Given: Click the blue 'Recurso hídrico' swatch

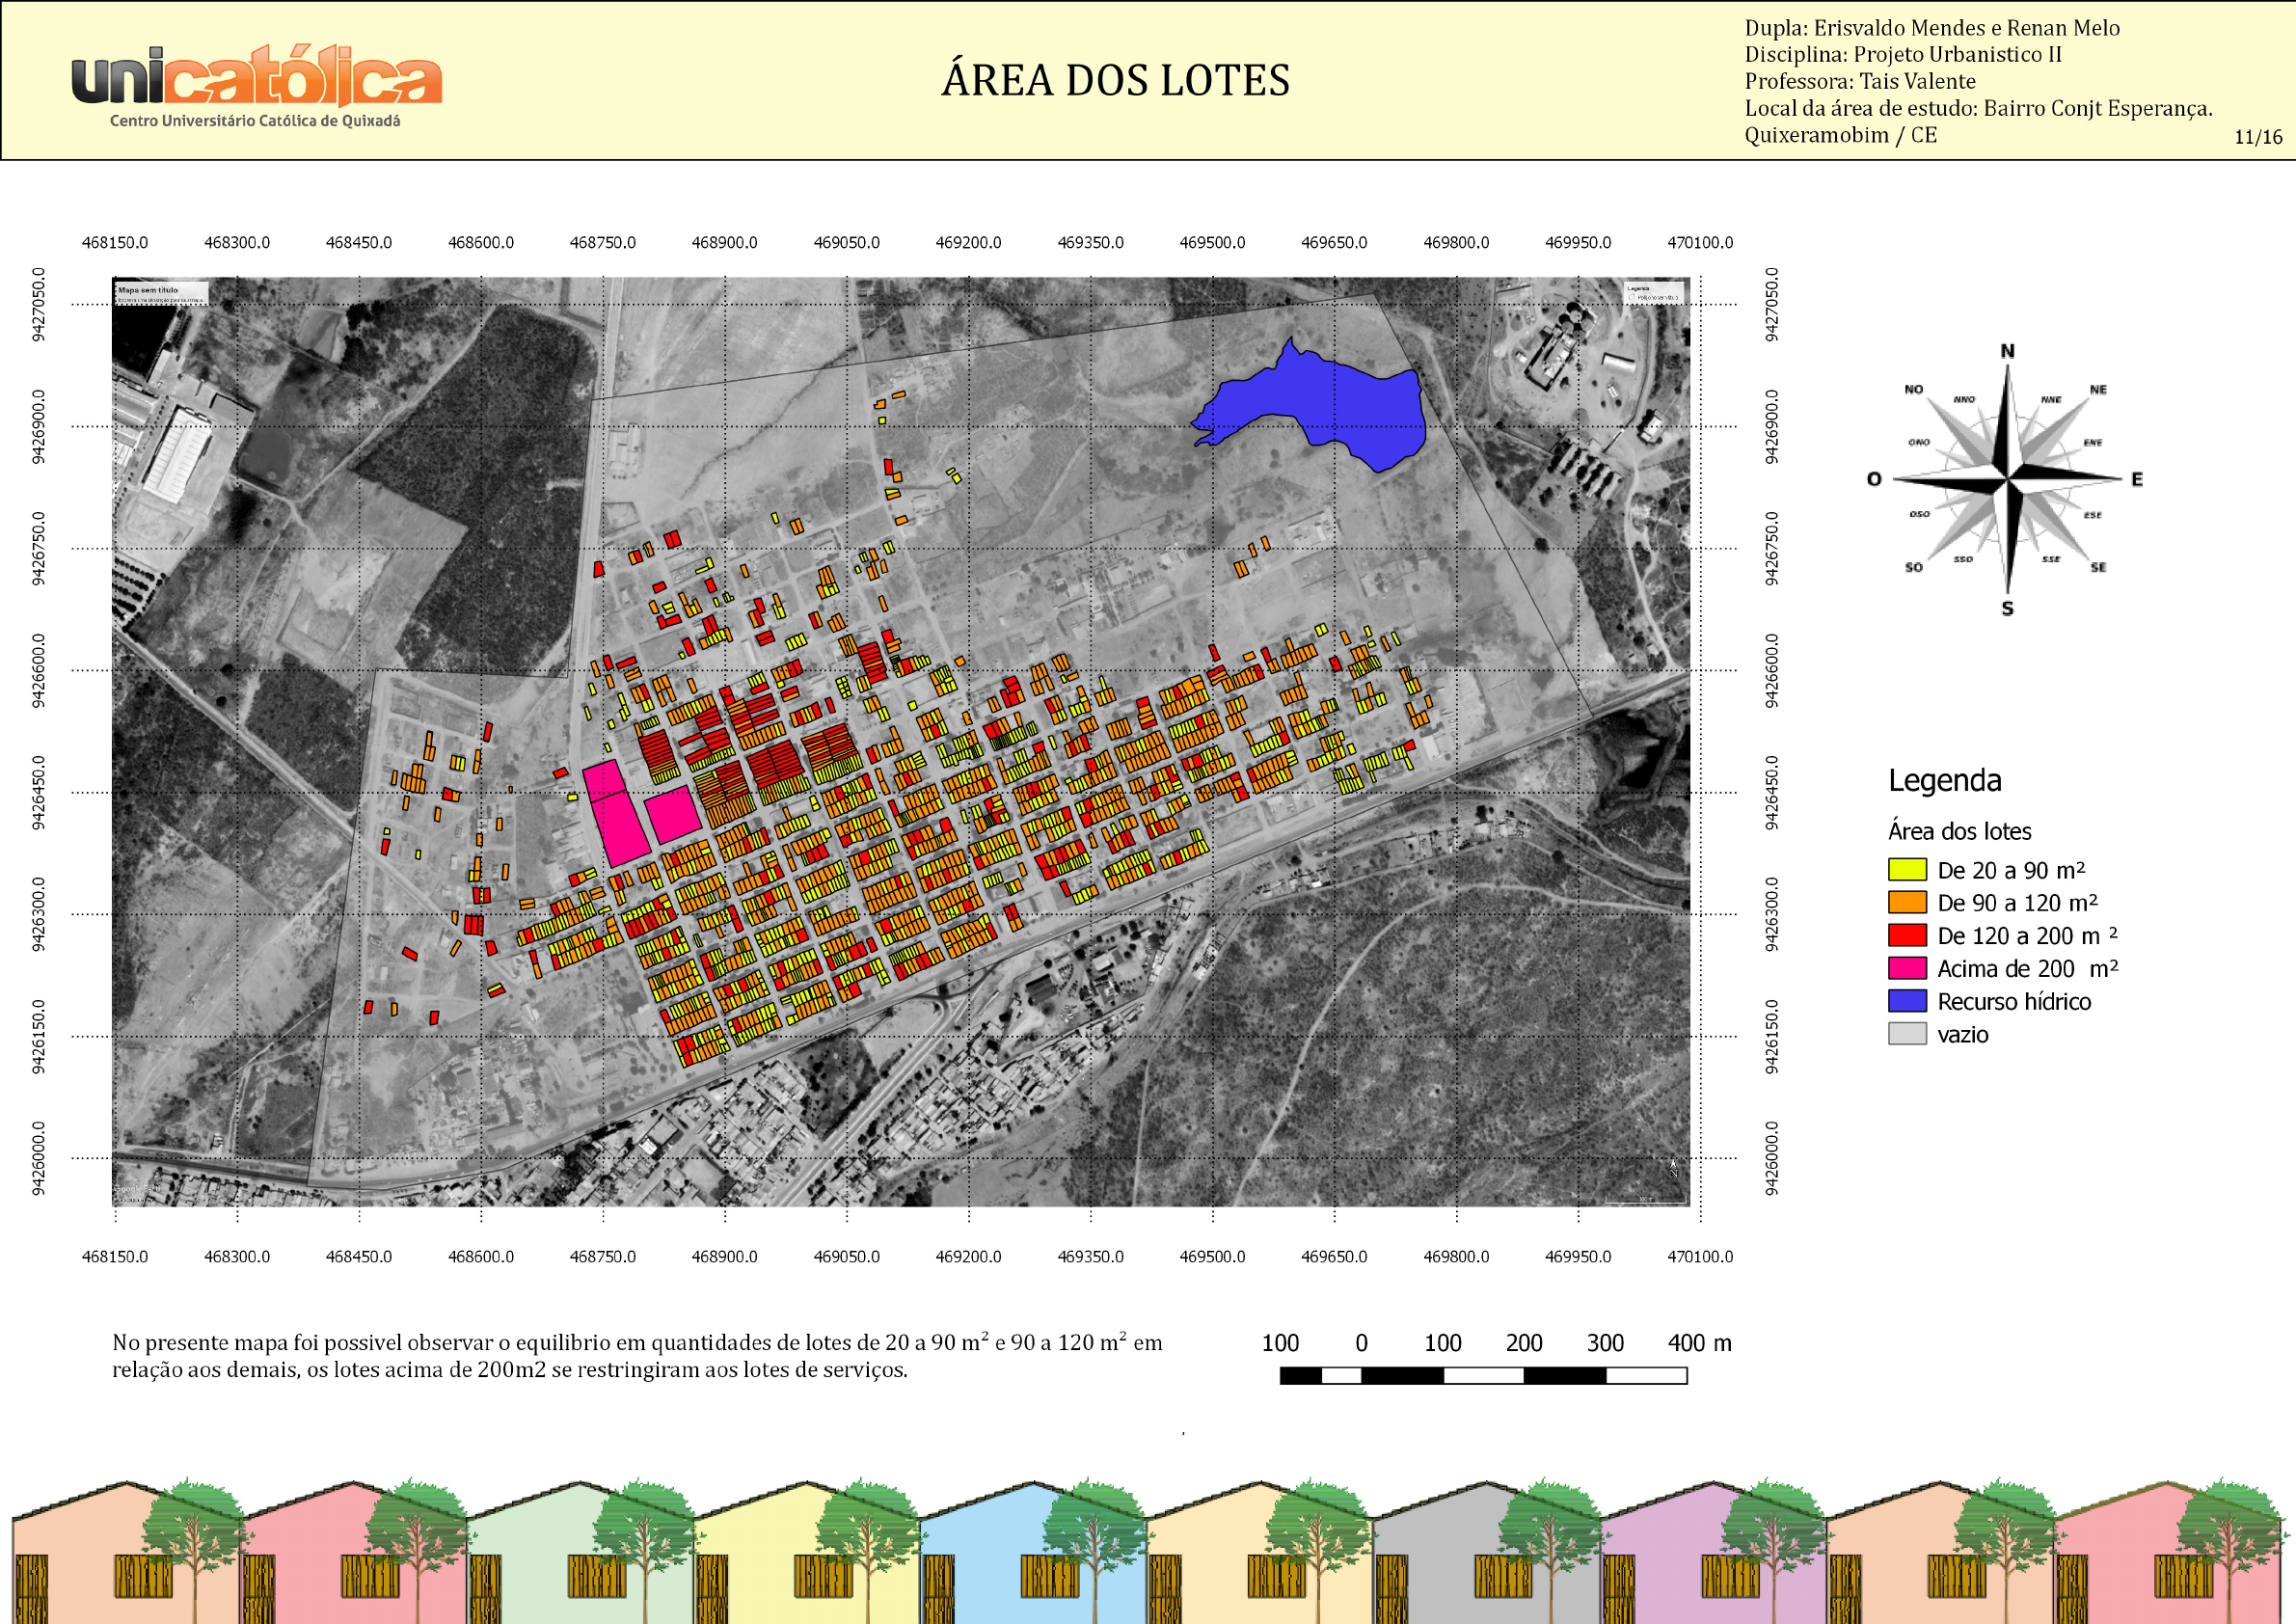Looking at the screenshot, I should (1907, 1002).
